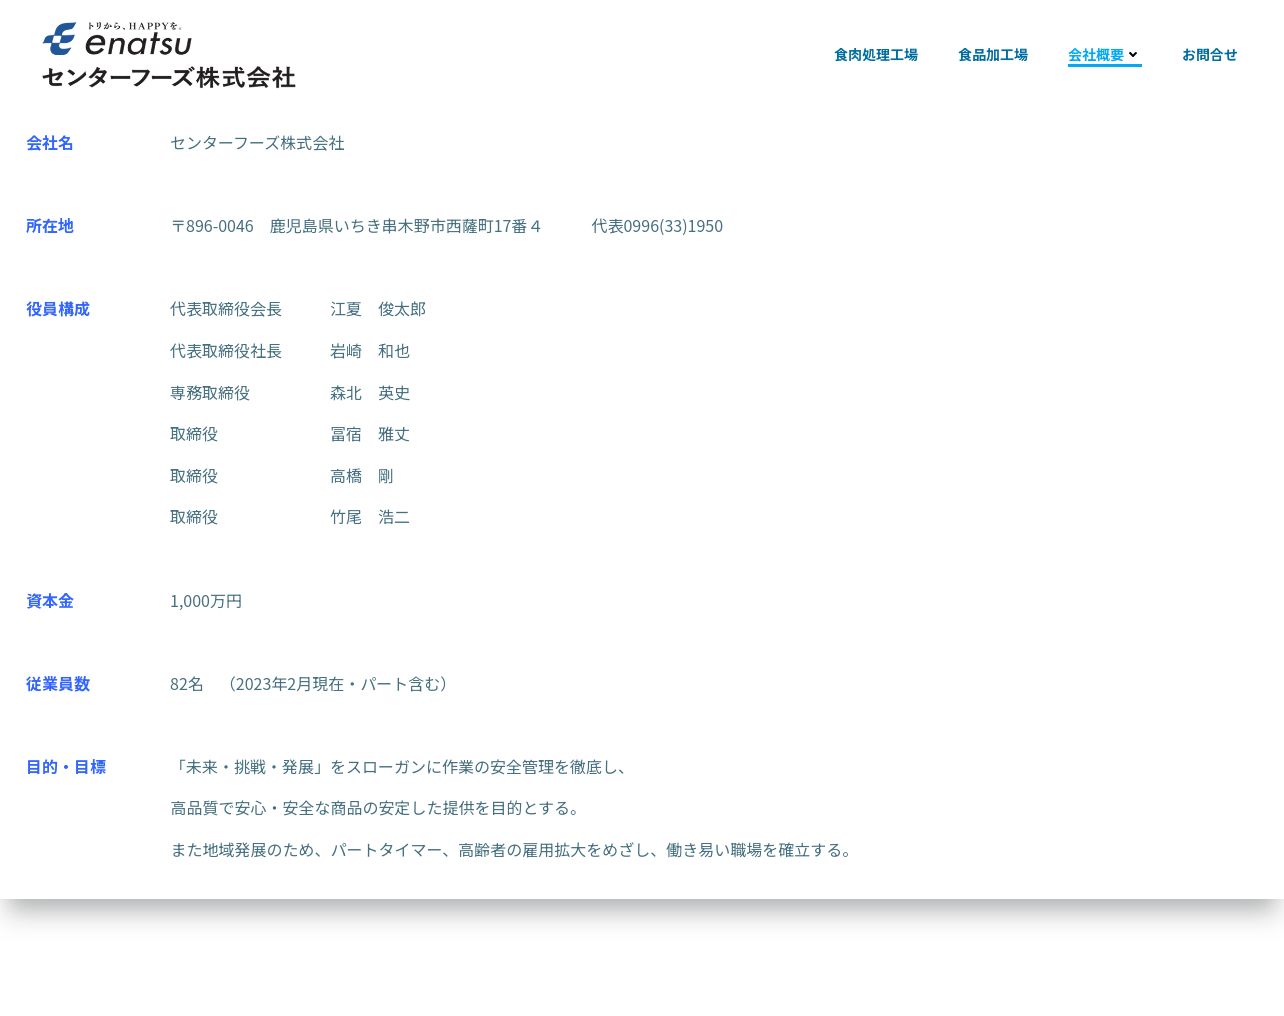Click the title 代表取締役会長
The width and height of the screenshot is (1284, 1016).
(226, 309)
